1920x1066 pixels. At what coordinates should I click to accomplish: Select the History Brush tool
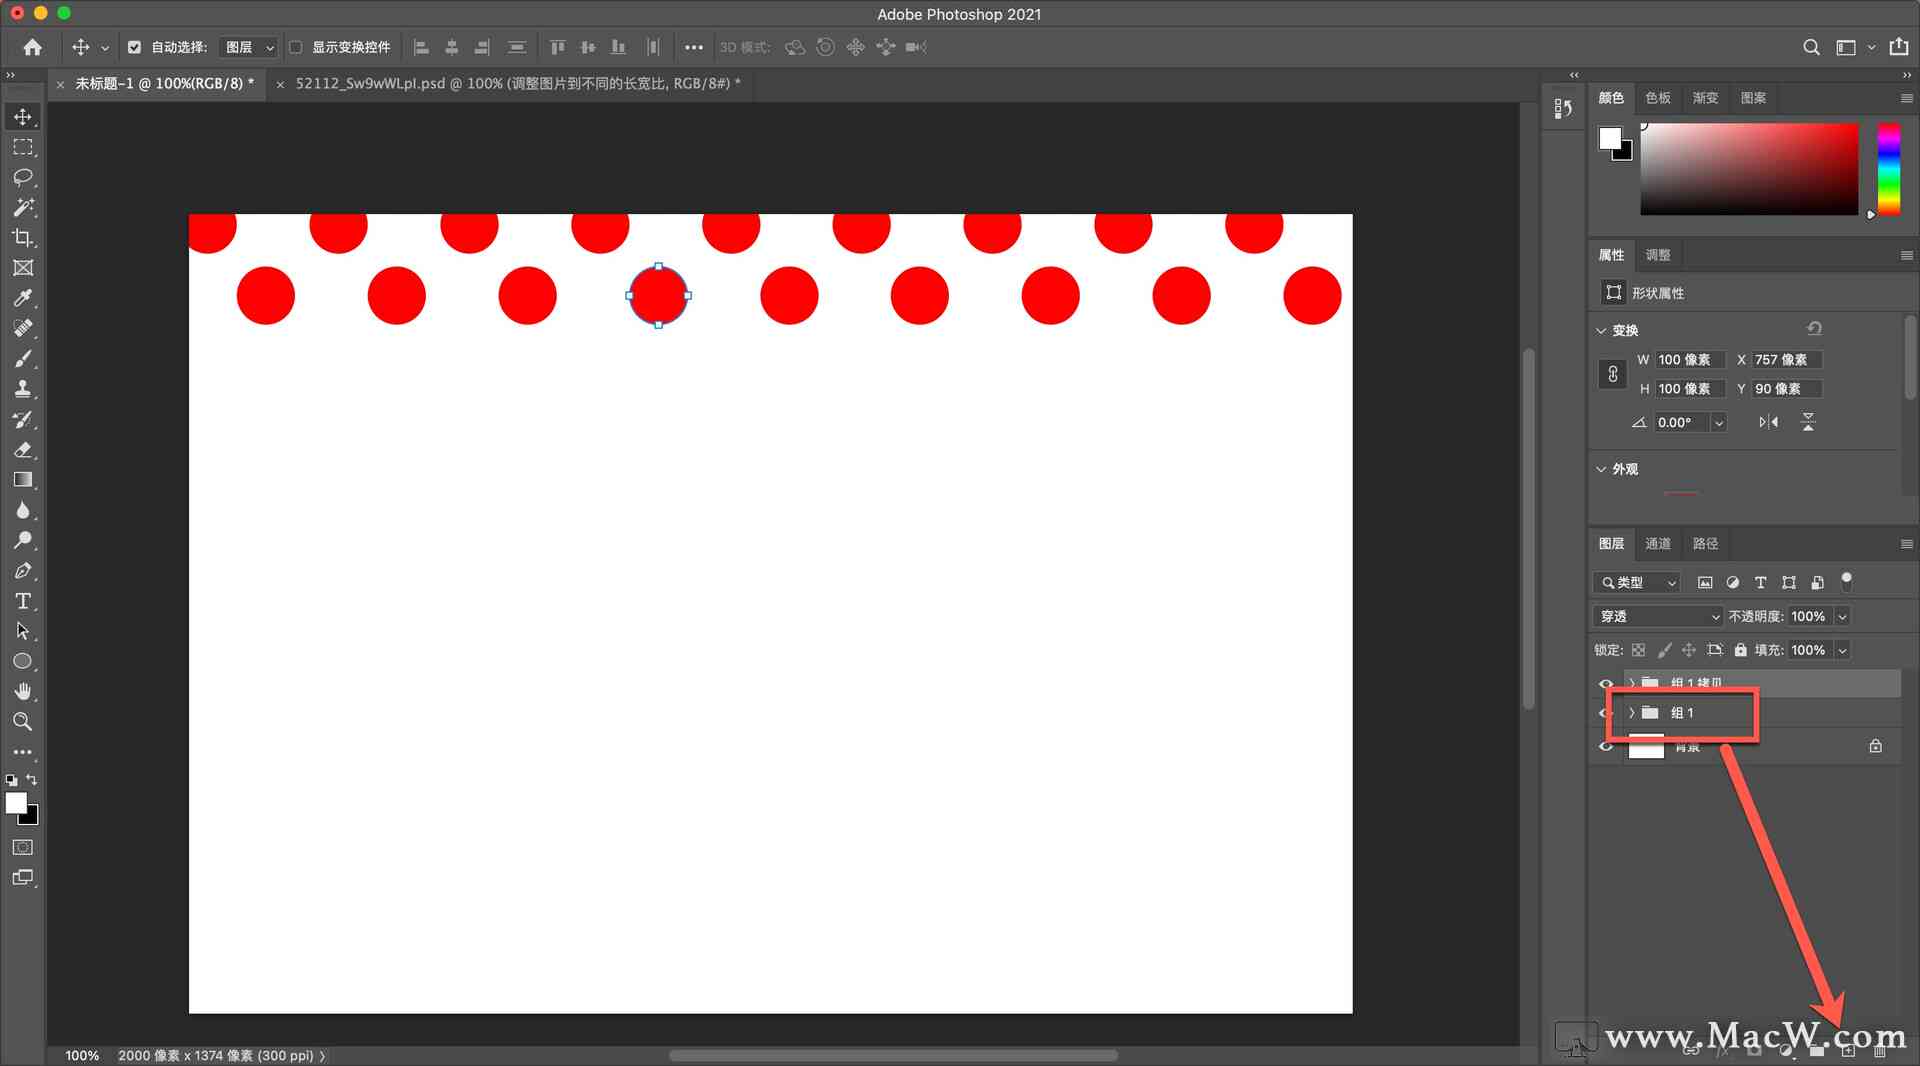pyautogui.click(x=23, y=419)
